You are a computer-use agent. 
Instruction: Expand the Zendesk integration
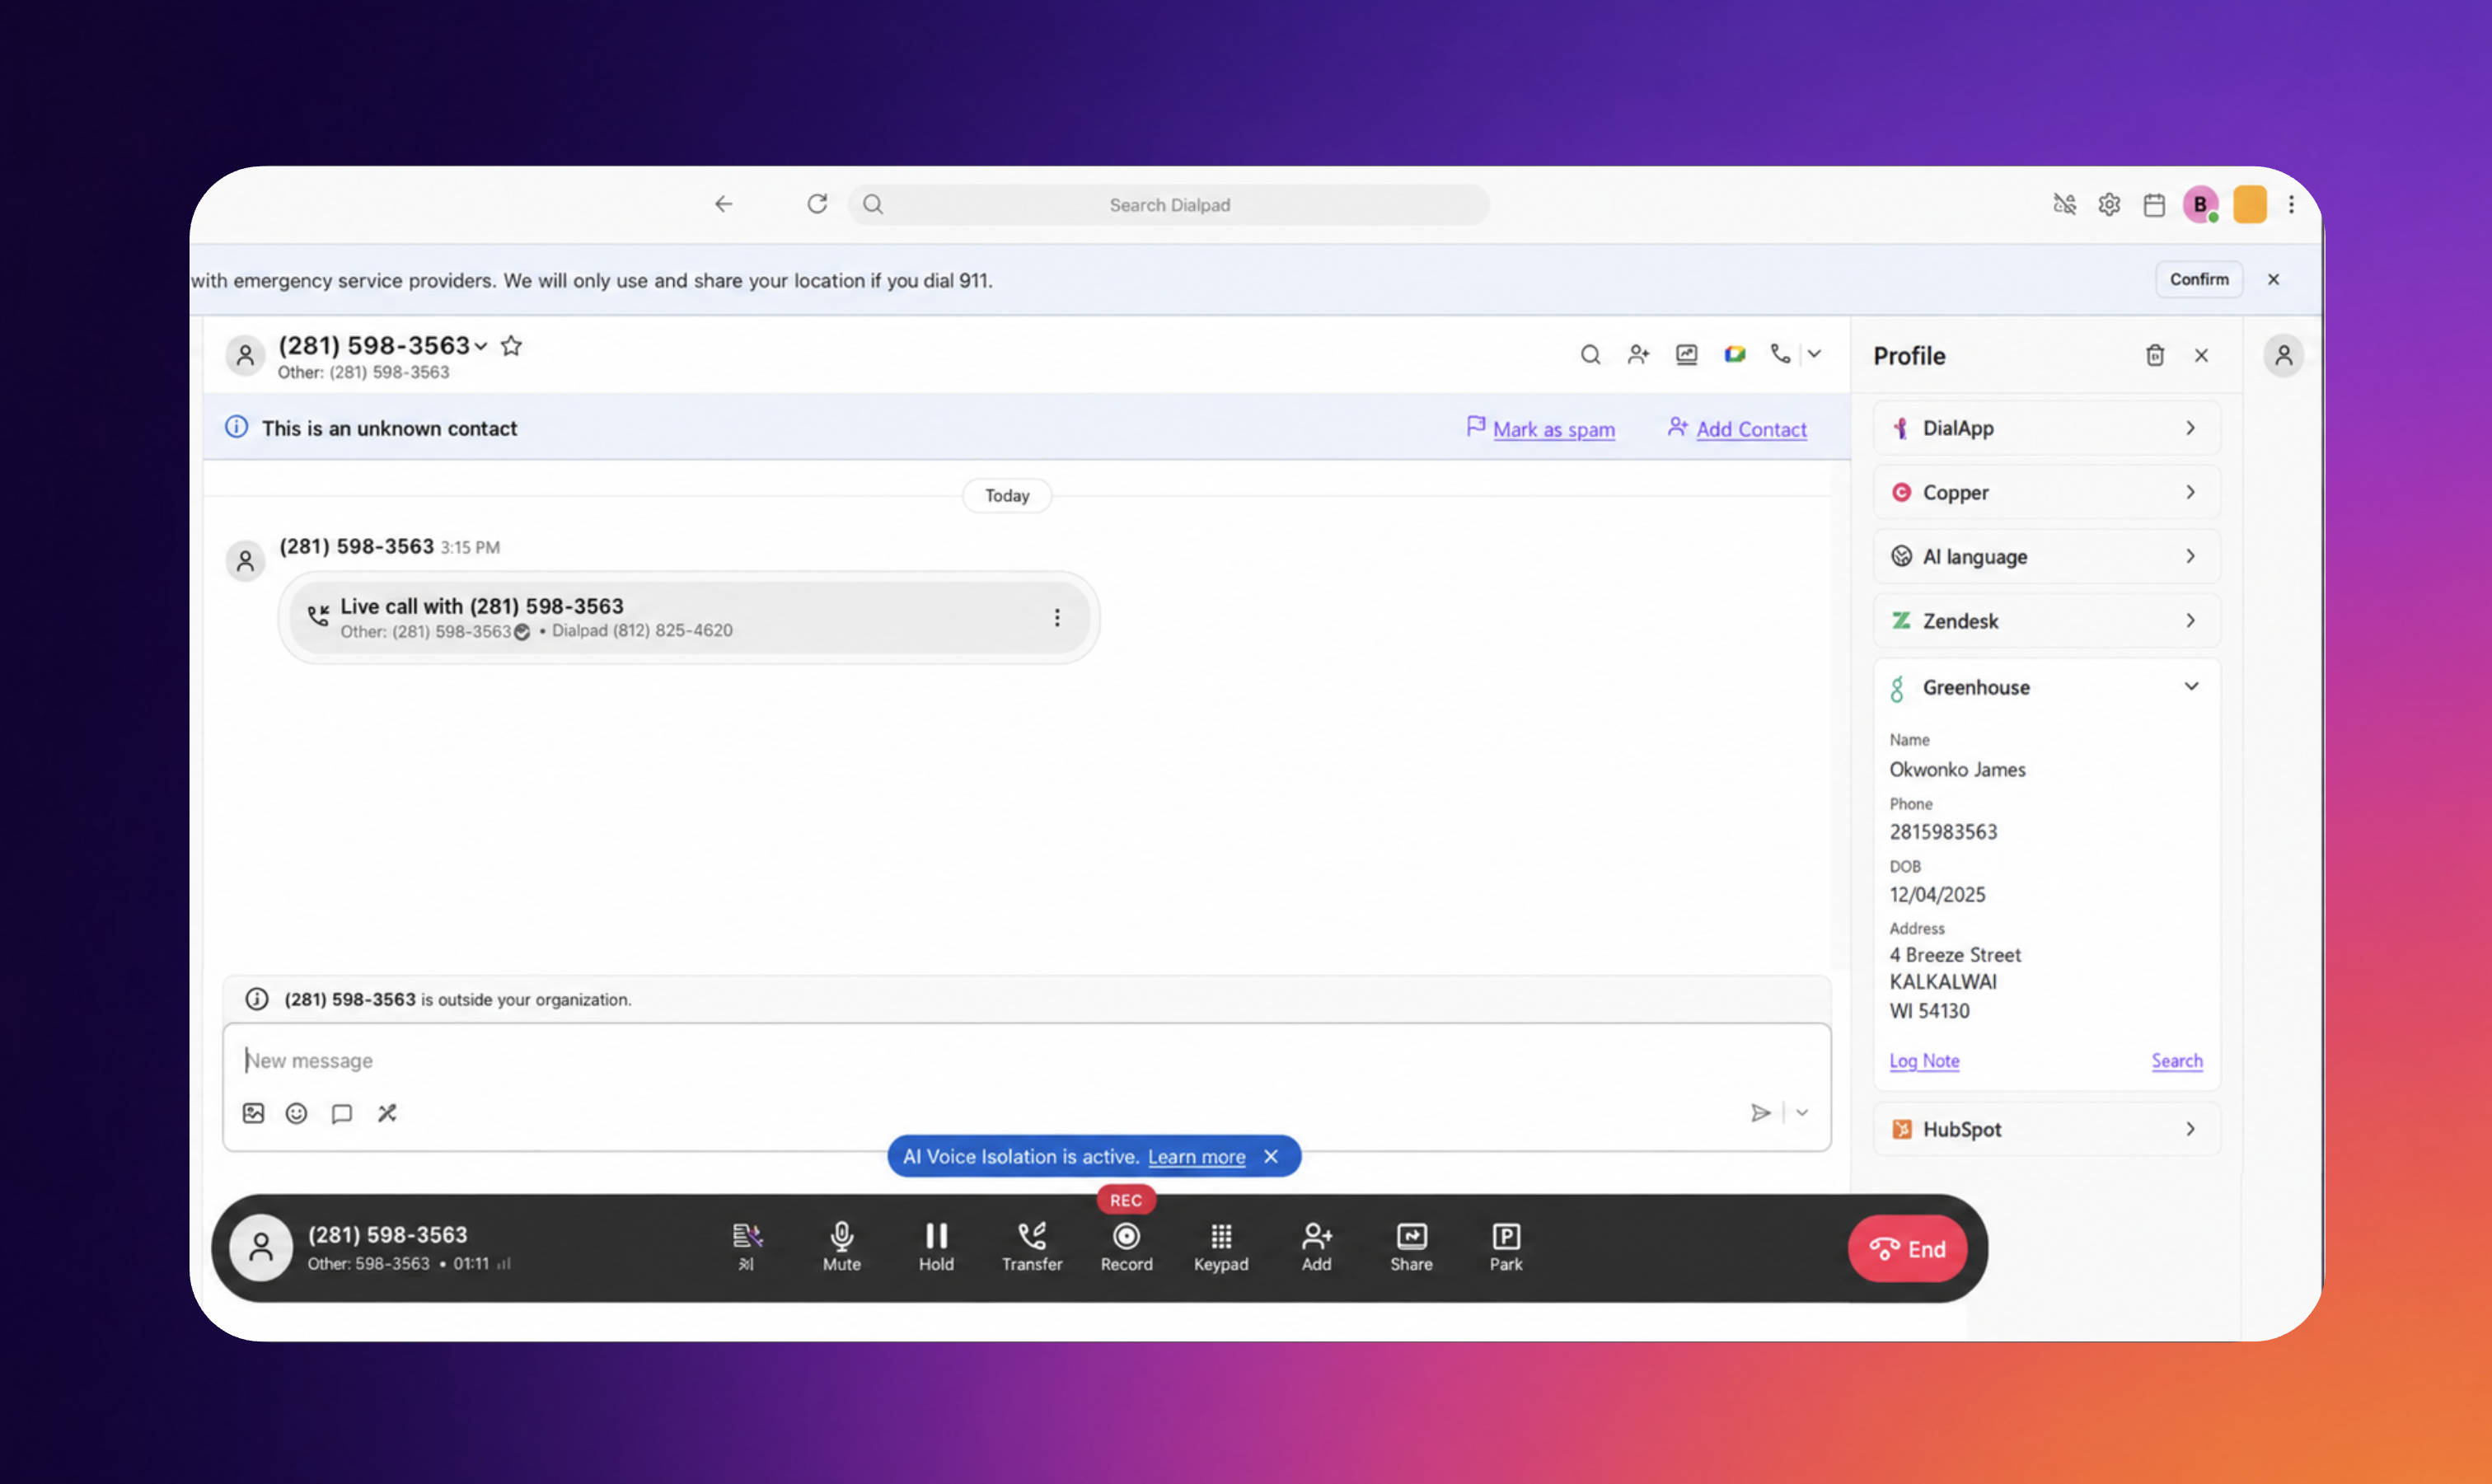tap(2046, 620)
